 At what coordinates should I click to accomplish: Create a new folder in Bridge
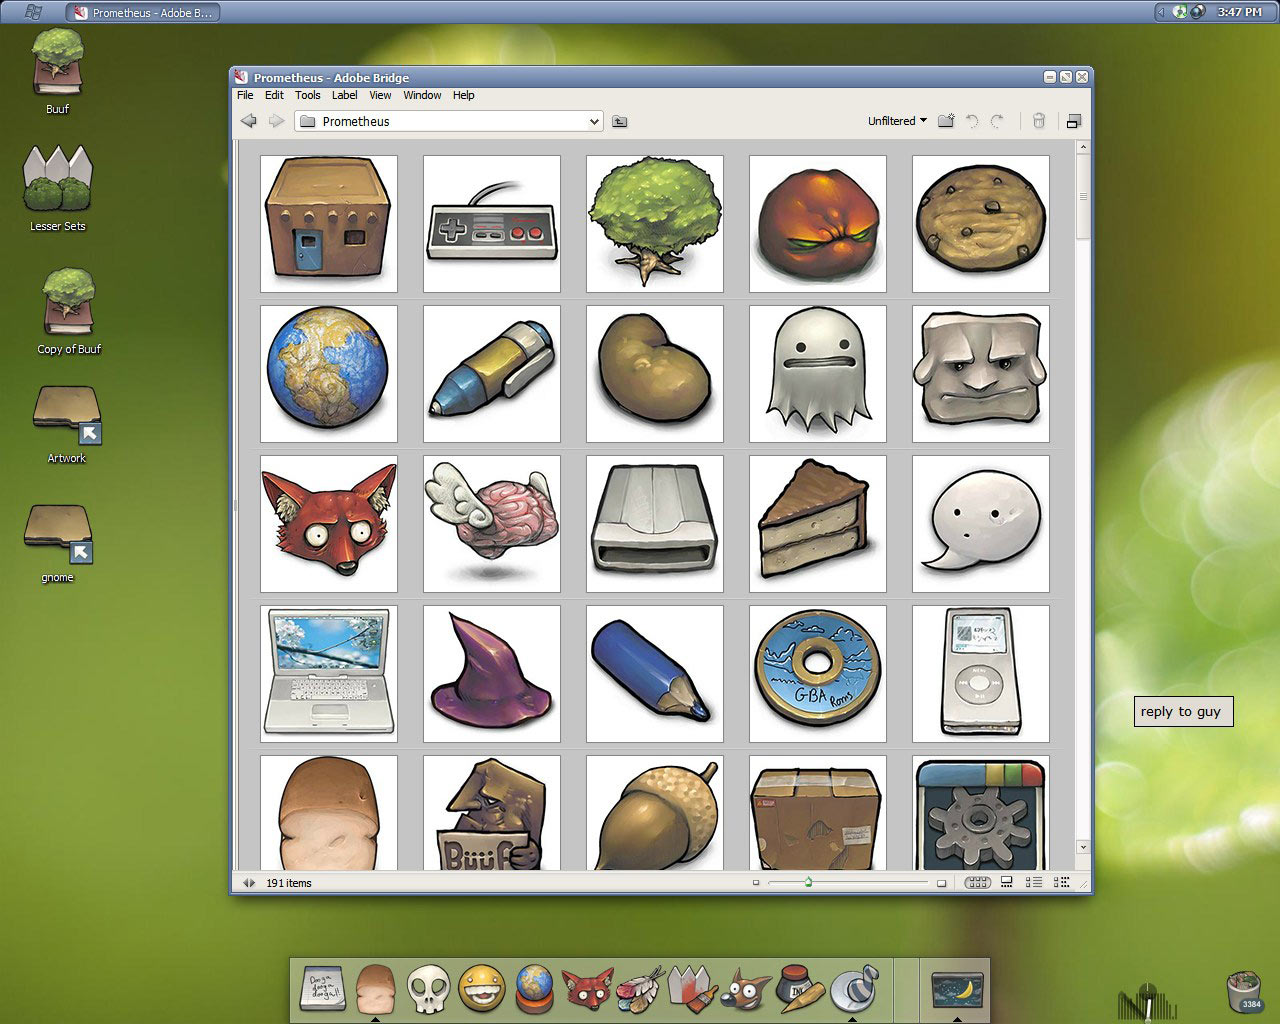click(946, 121)
